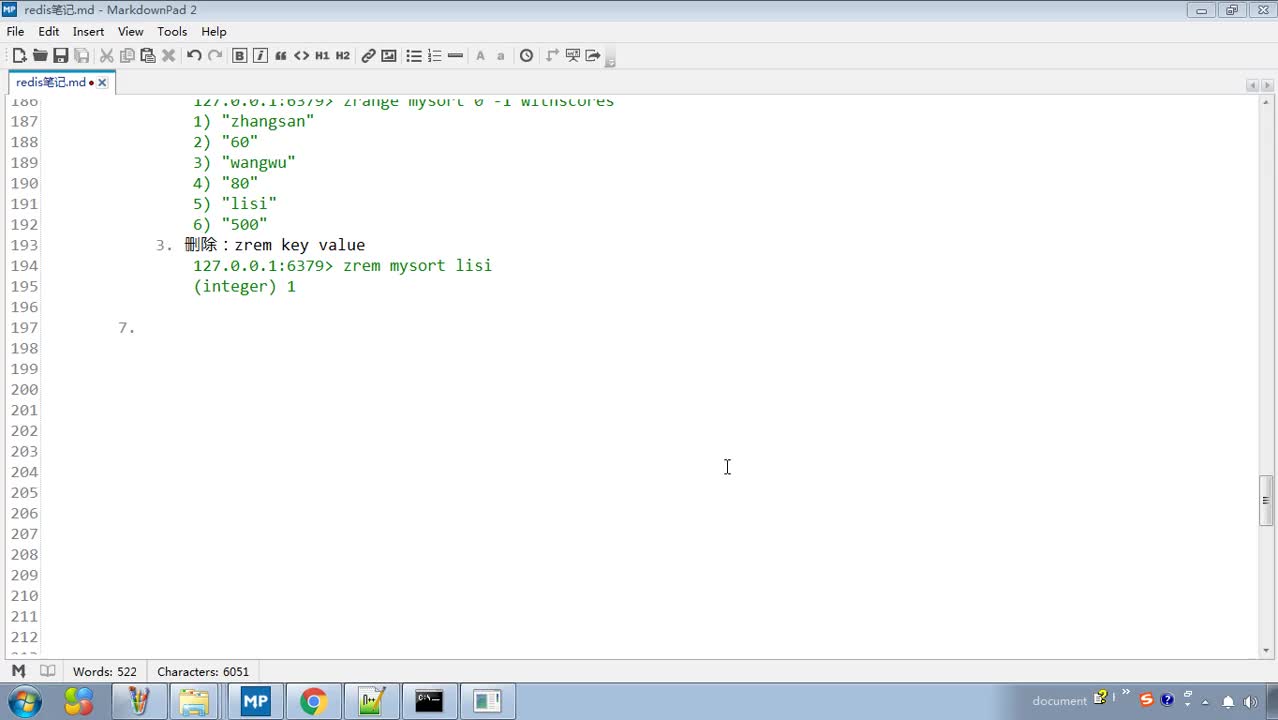Undo the last edit

(194, 56)
